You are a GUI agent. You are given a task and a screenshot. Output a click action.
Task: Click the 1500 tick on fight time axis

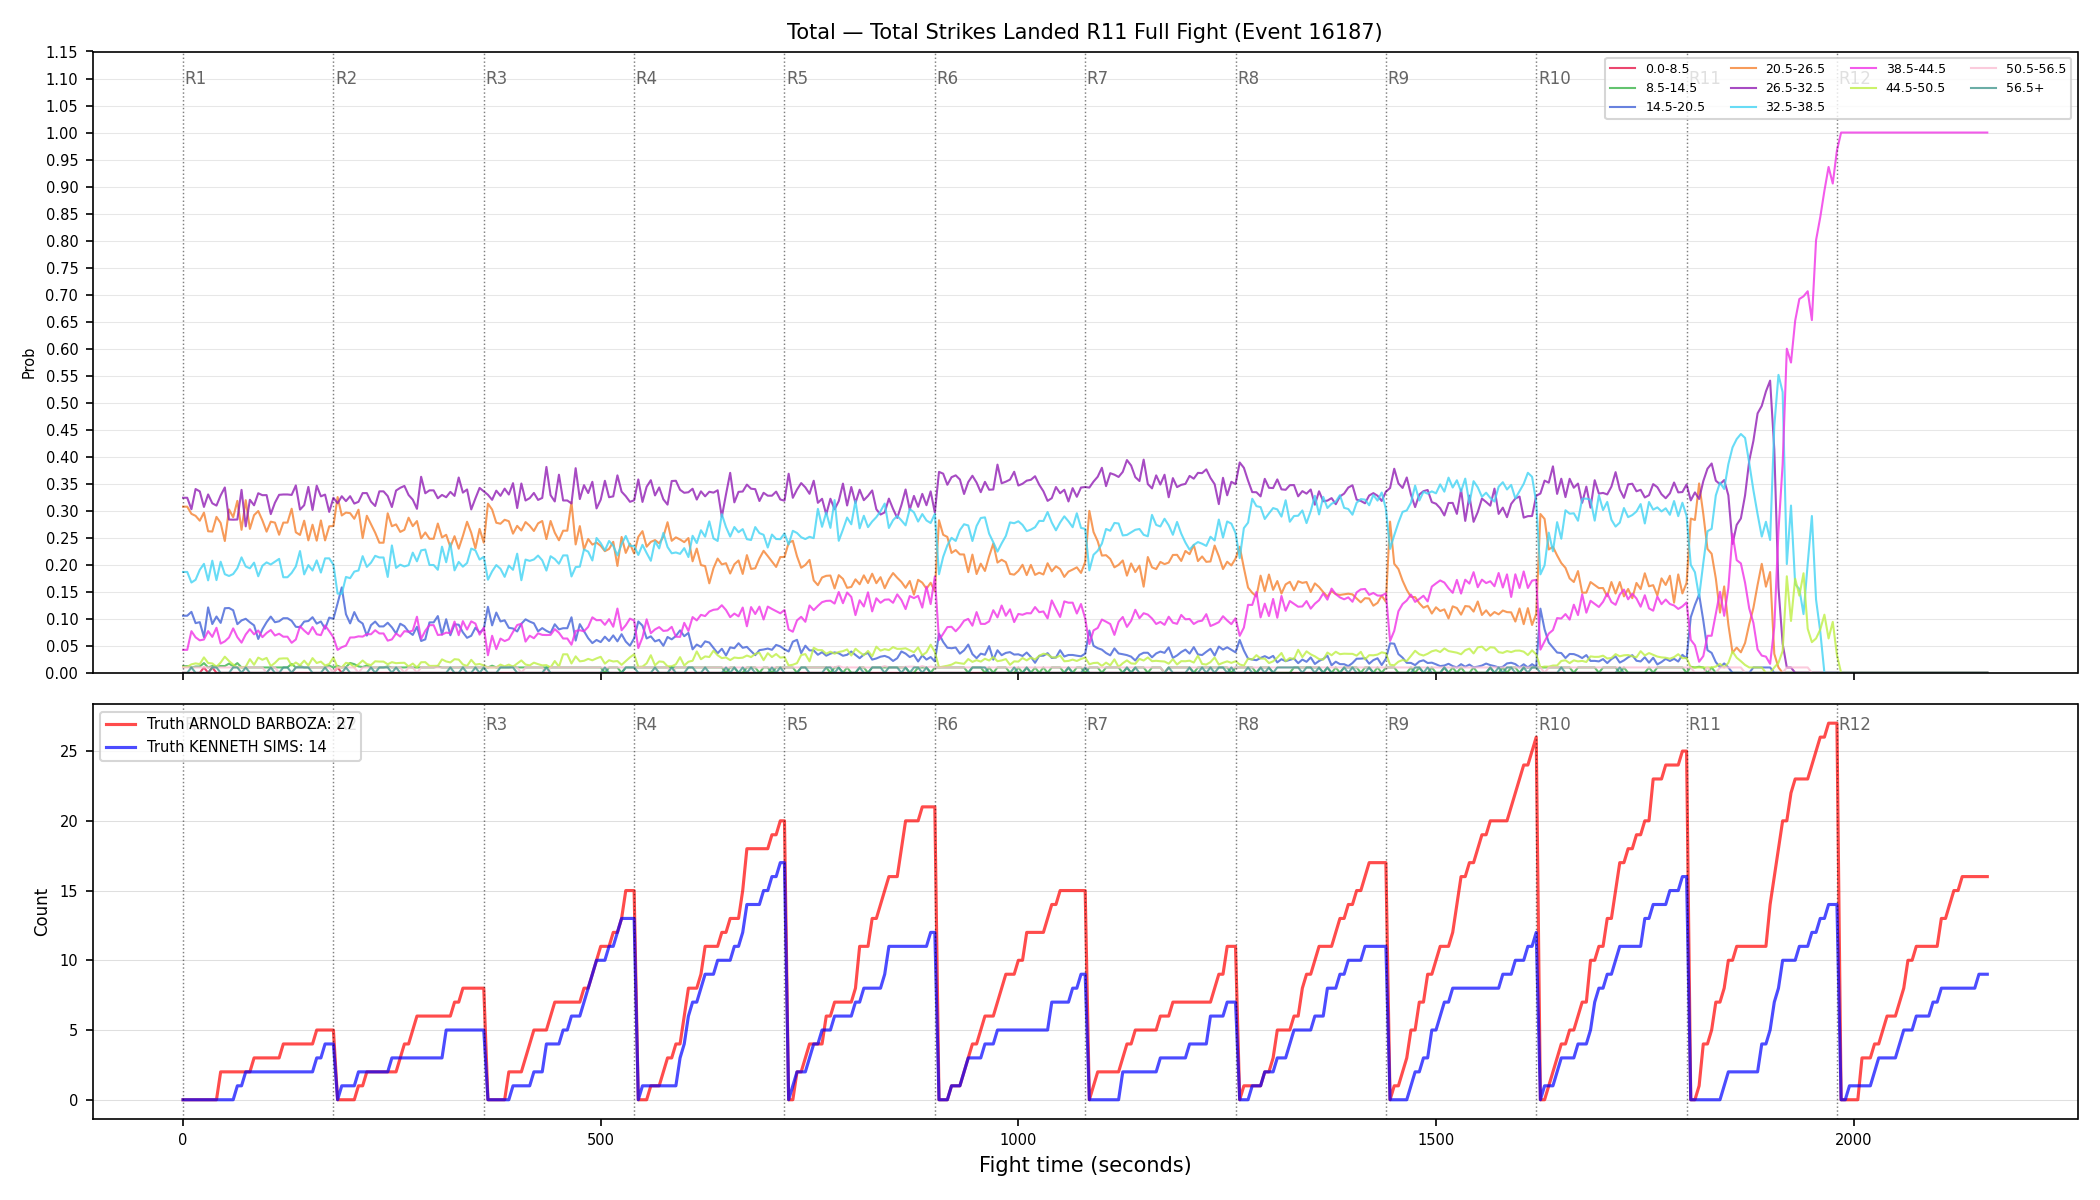pyautogui.click(x=1436, y=1139)
